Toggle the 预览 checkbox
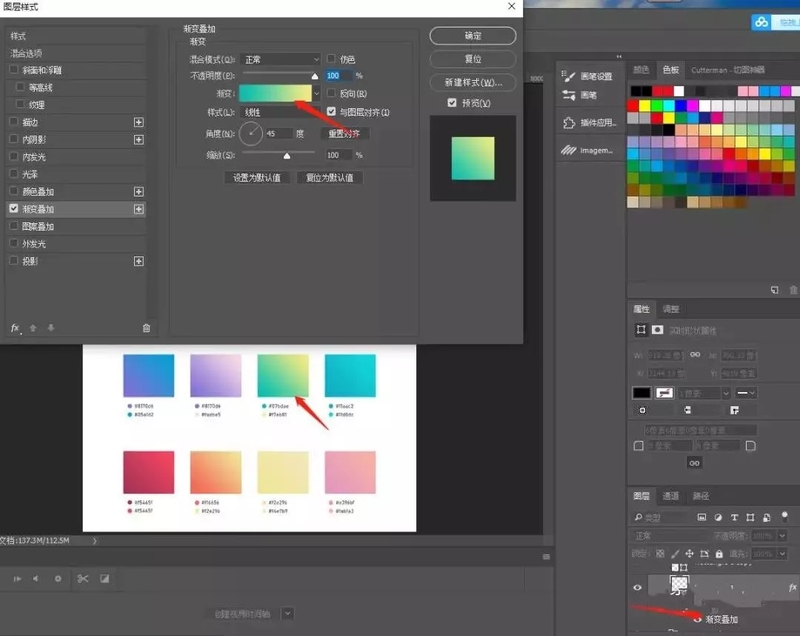800x636 pixels. click(x=452, y=103)
